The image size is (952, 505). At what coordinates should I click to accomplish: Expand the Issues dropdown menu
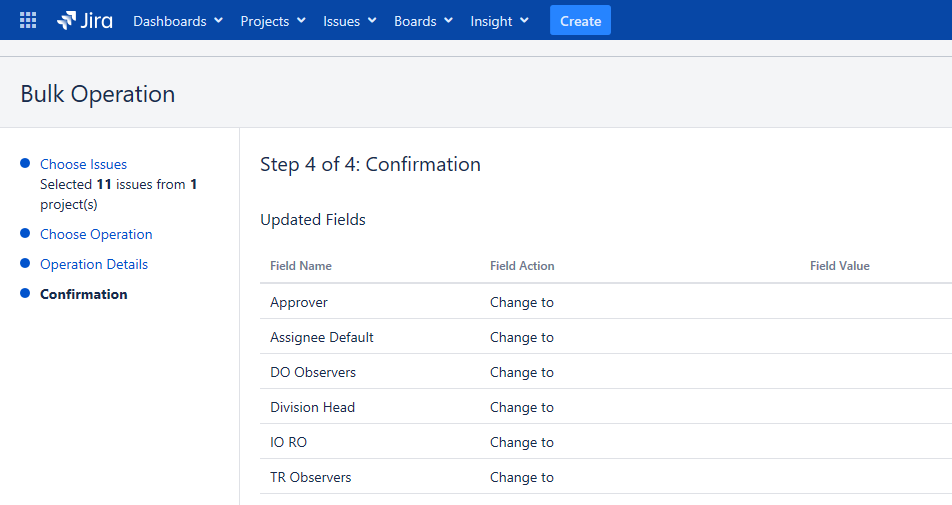pyautogui.click(x=349, y=21)
